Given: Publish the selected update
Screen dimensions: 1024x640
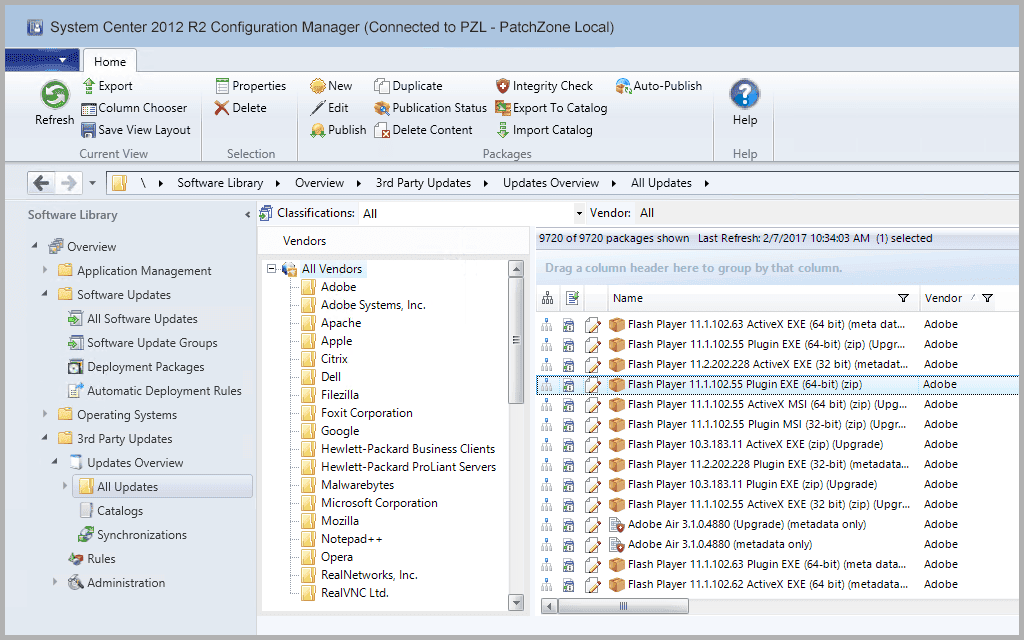Looking at the screenshot, I should (337, 130).
